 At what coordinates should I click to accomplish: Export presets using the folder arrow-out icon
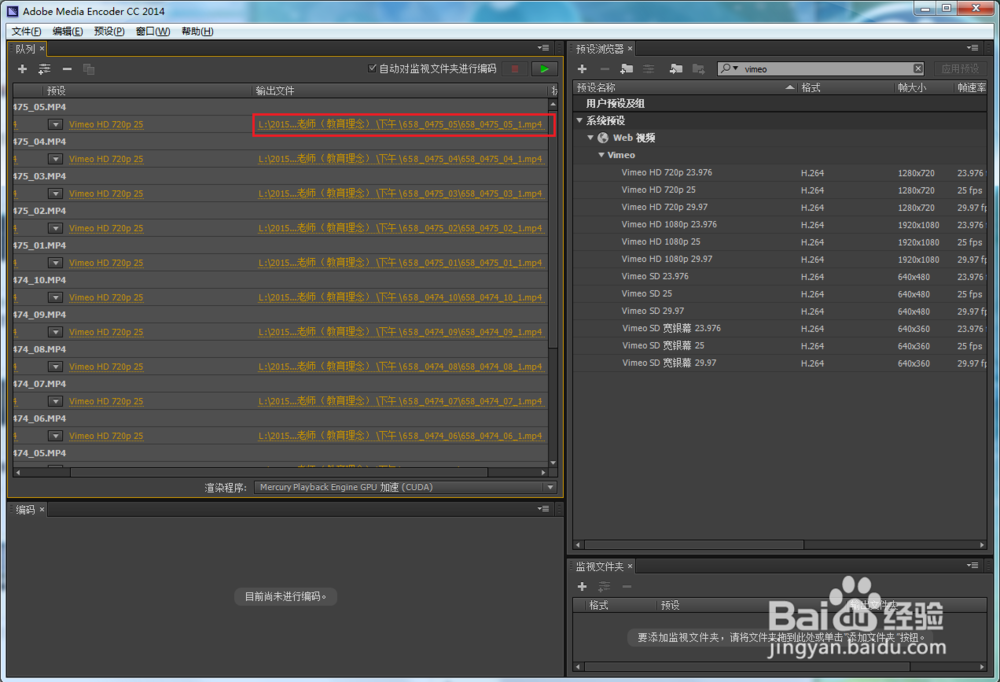point(698,69)
